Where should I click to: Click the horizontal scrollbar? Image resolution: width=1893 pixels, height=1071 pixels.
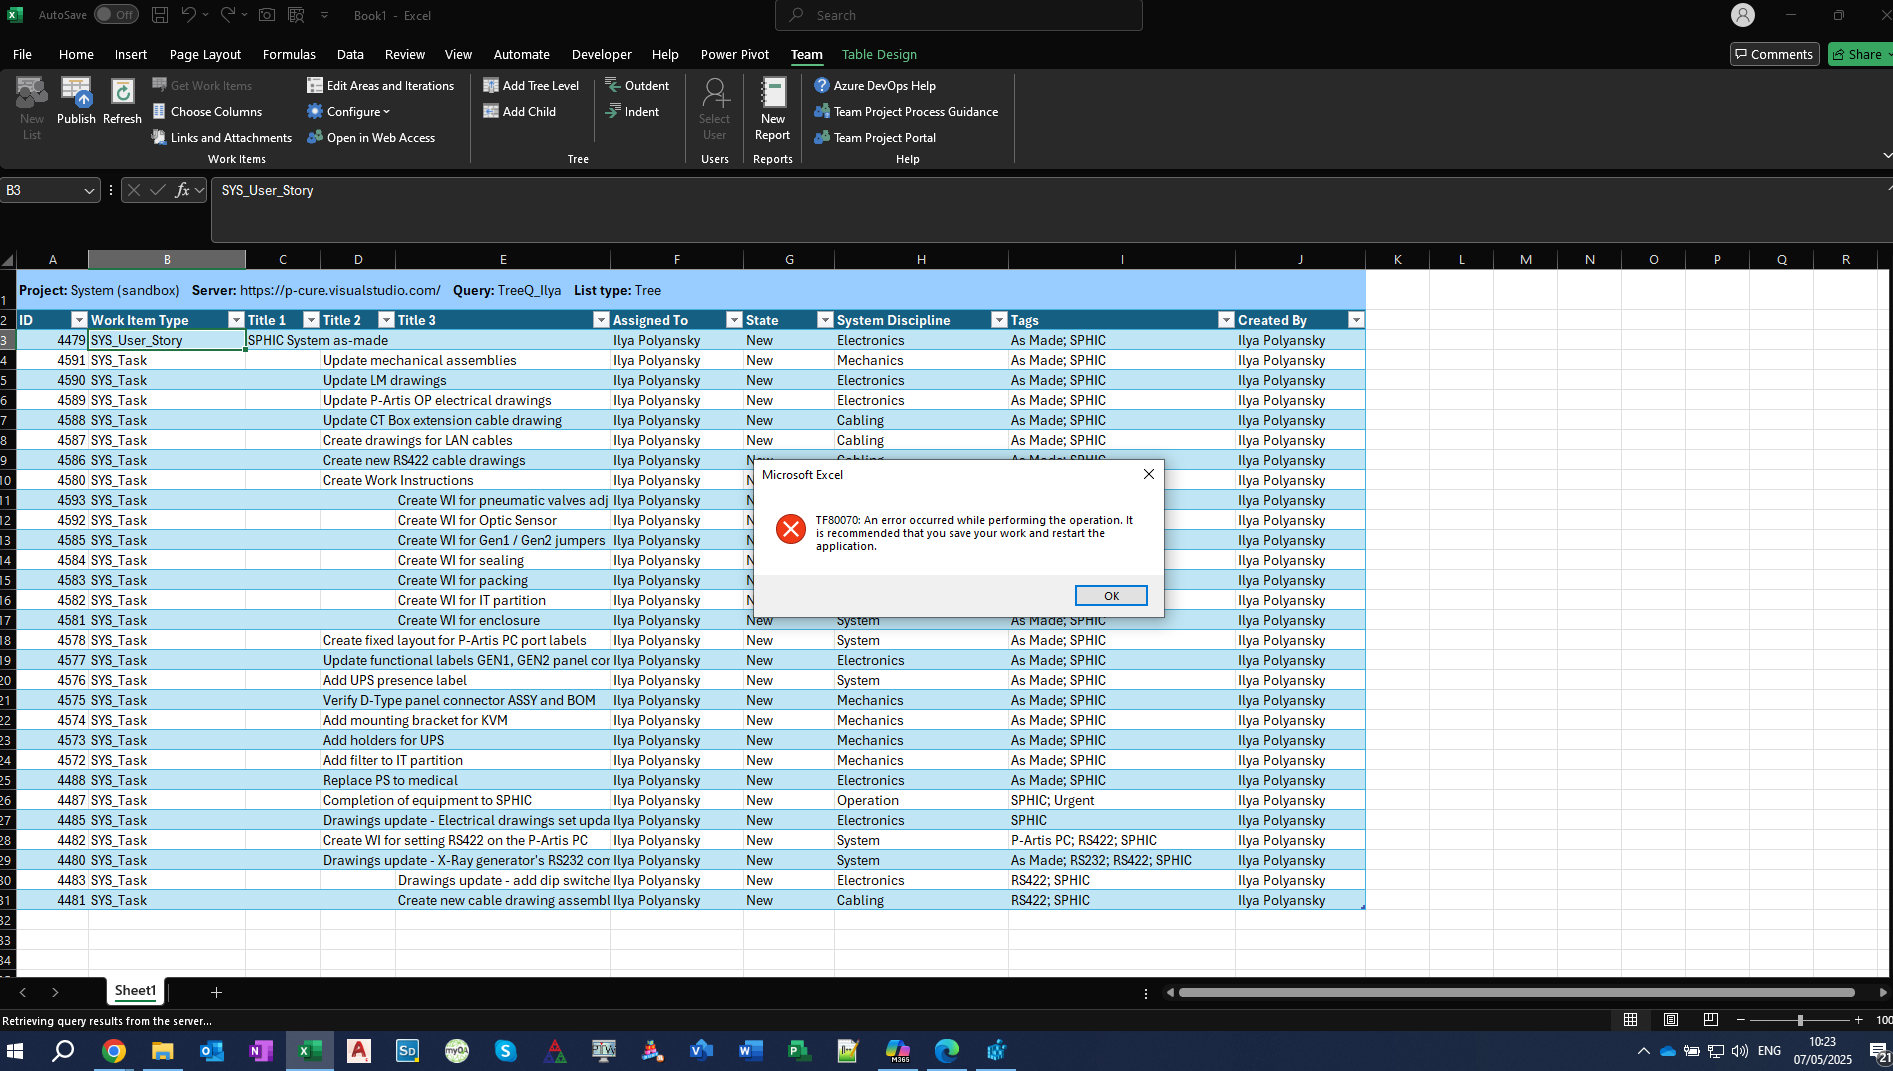[1516, 992]
